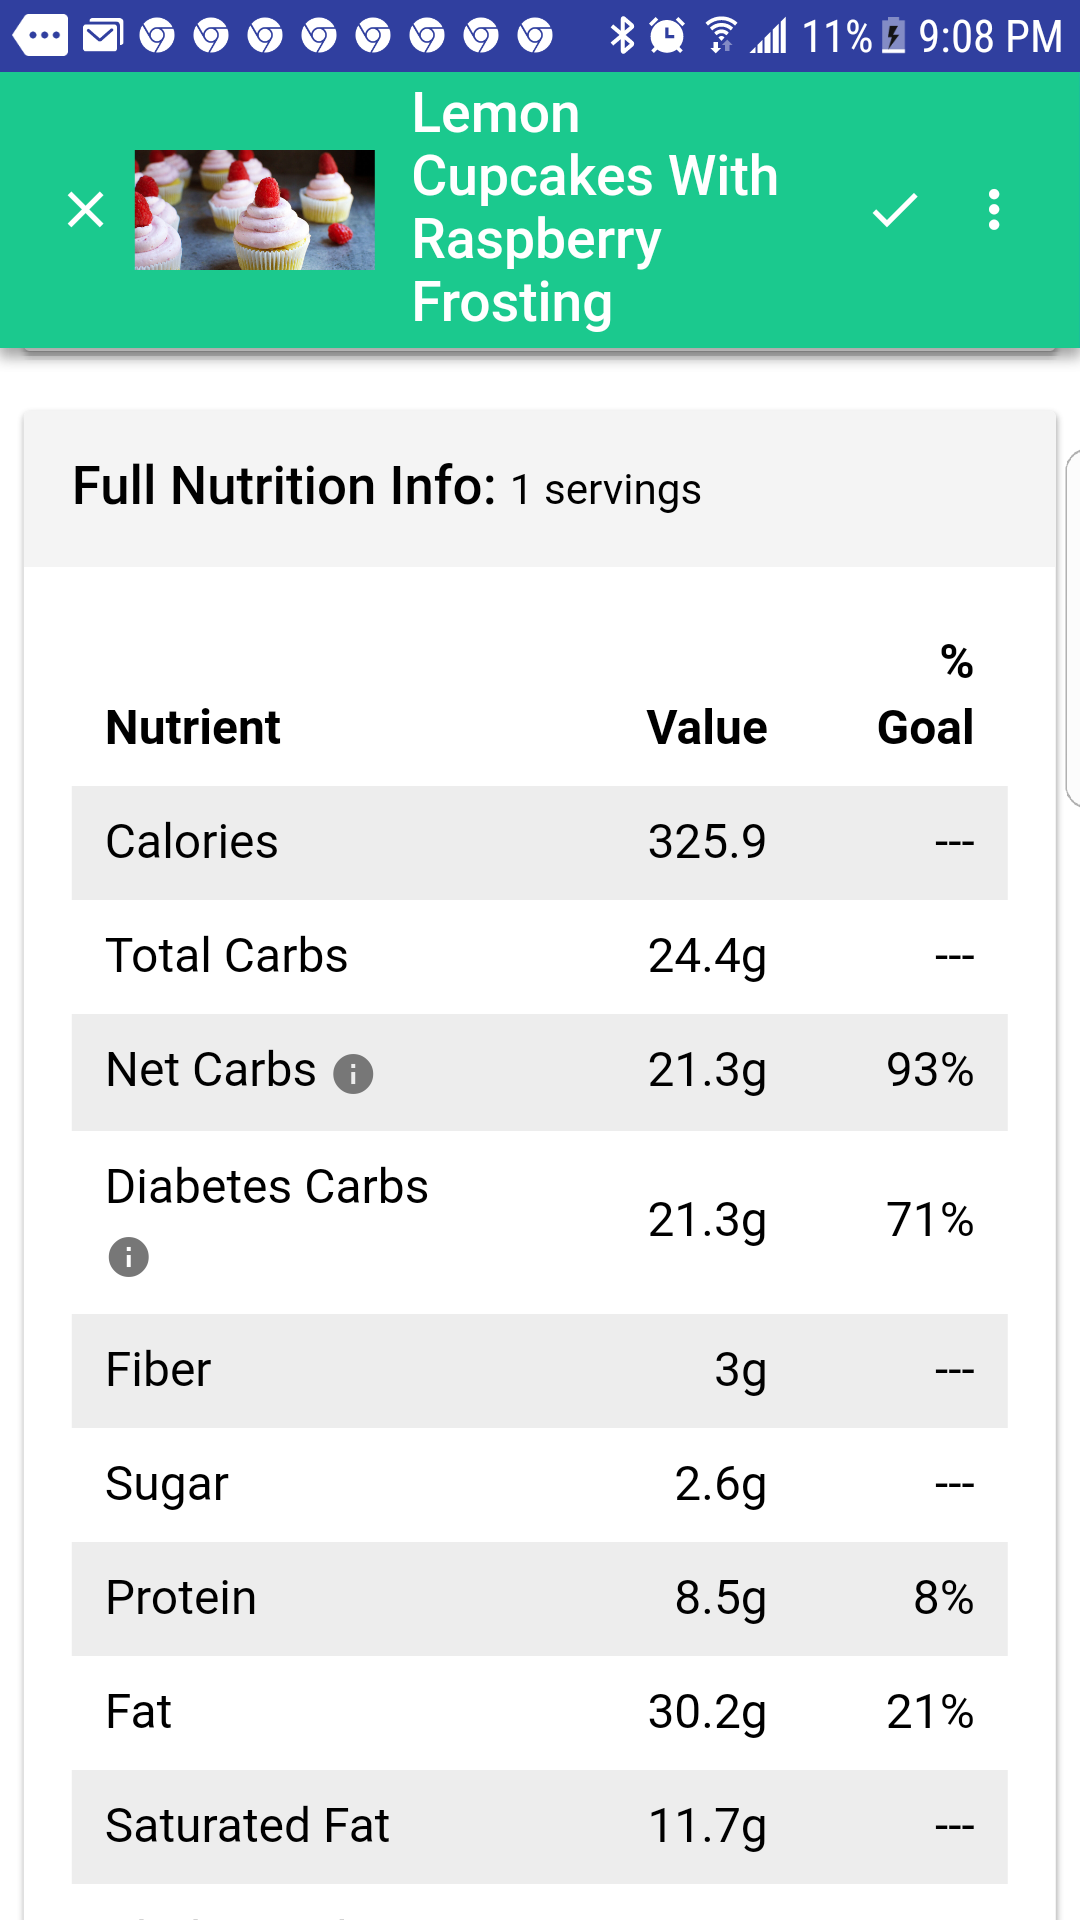Confirm recipe with the checkmark icon
Screen dimensions: 1080x1920
point(895,210)
